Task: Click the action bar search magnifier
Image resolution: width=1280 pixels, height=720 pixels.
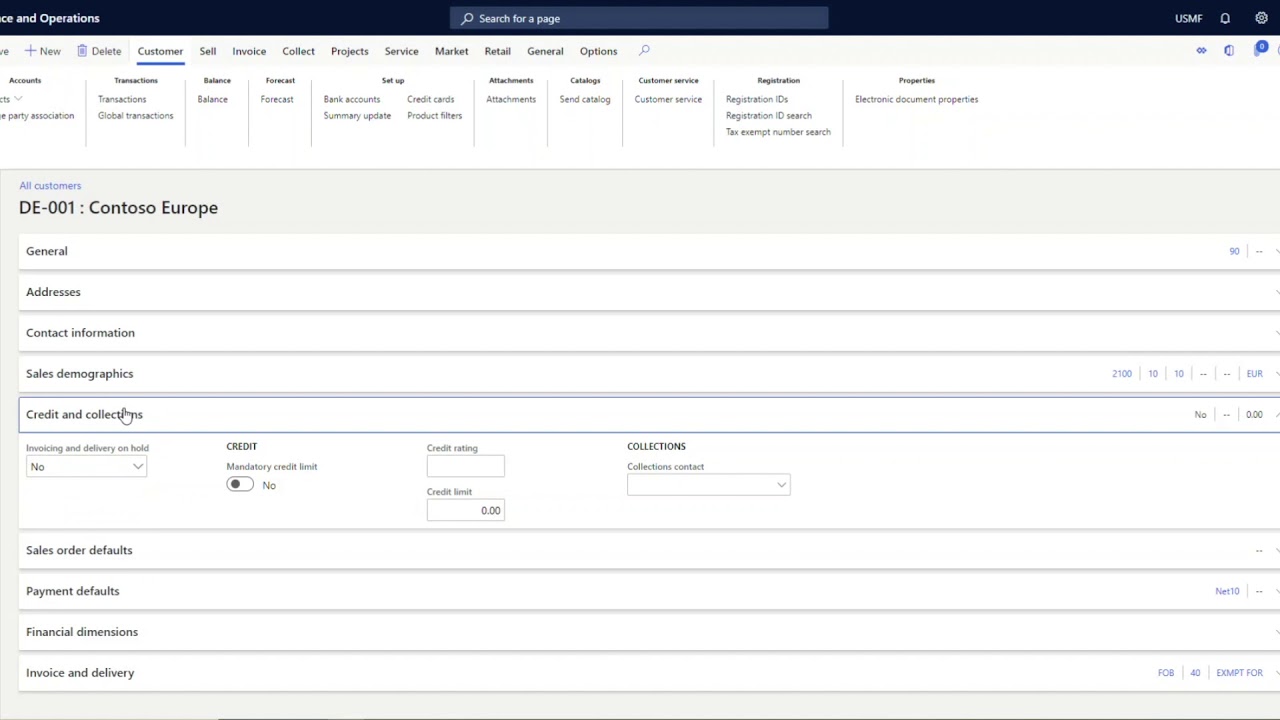Action: [644, 51]
